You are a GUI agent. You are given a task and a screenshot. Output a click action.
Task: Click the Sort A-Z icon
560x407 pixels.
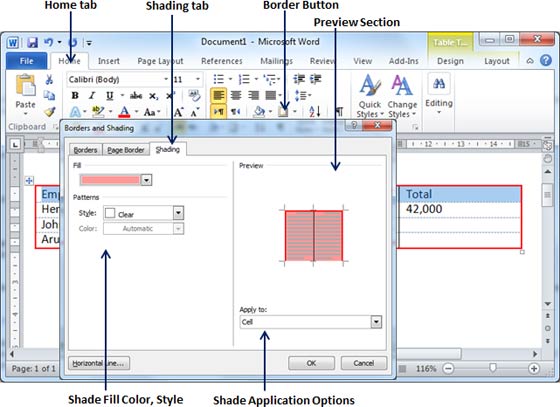tap(314, 112)
